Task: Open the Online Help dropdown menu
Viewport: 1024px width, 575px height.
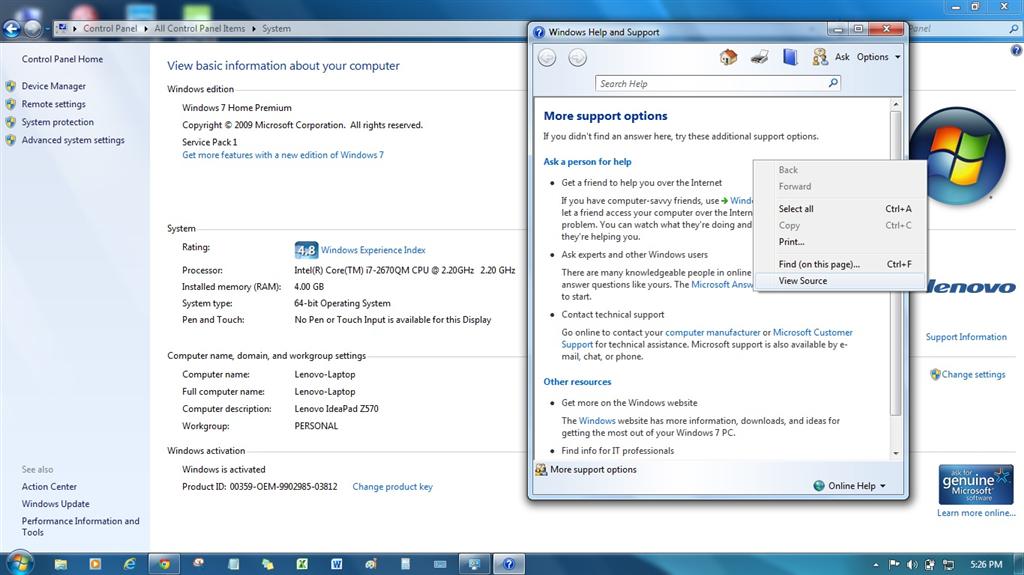Action: (850, 486)
